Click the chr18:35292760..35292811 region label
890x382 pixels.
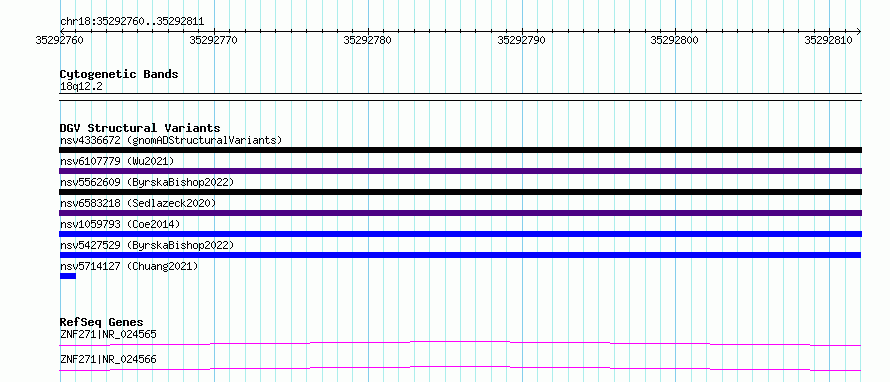coord(132,22)
